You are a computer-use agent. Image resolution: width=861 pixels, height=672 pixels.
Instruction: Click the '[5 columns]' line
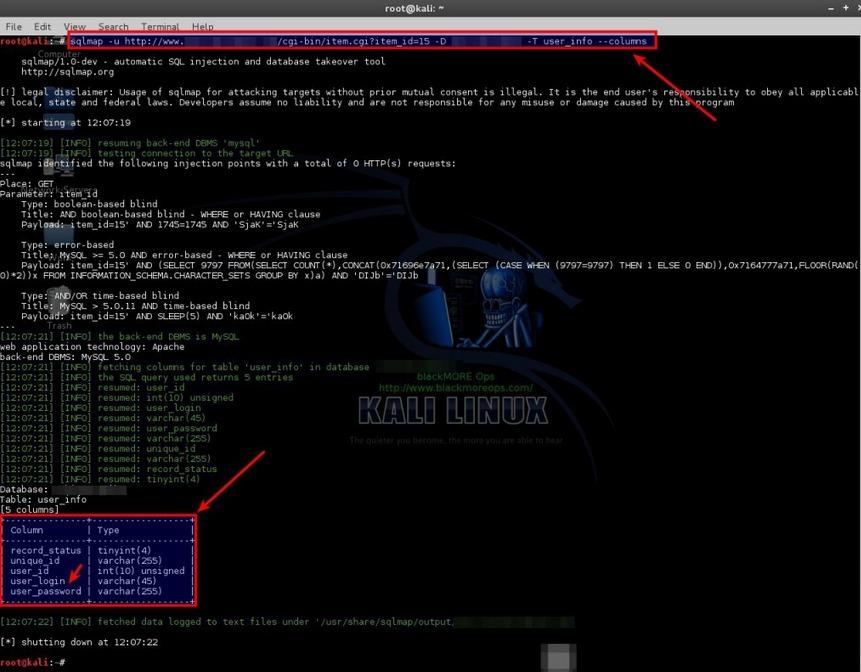(x=30, y=509)
